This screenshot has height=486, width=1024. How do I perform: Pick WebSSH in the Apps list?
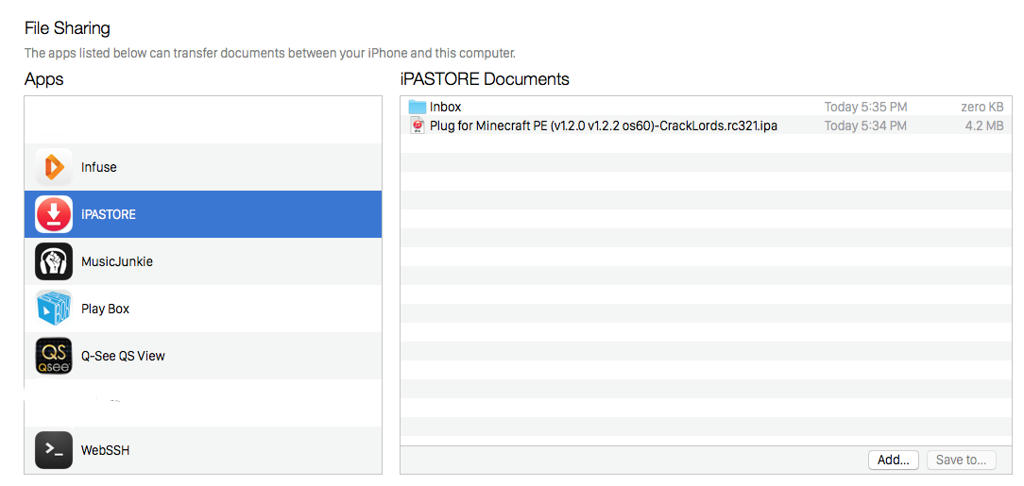[105, 450]
